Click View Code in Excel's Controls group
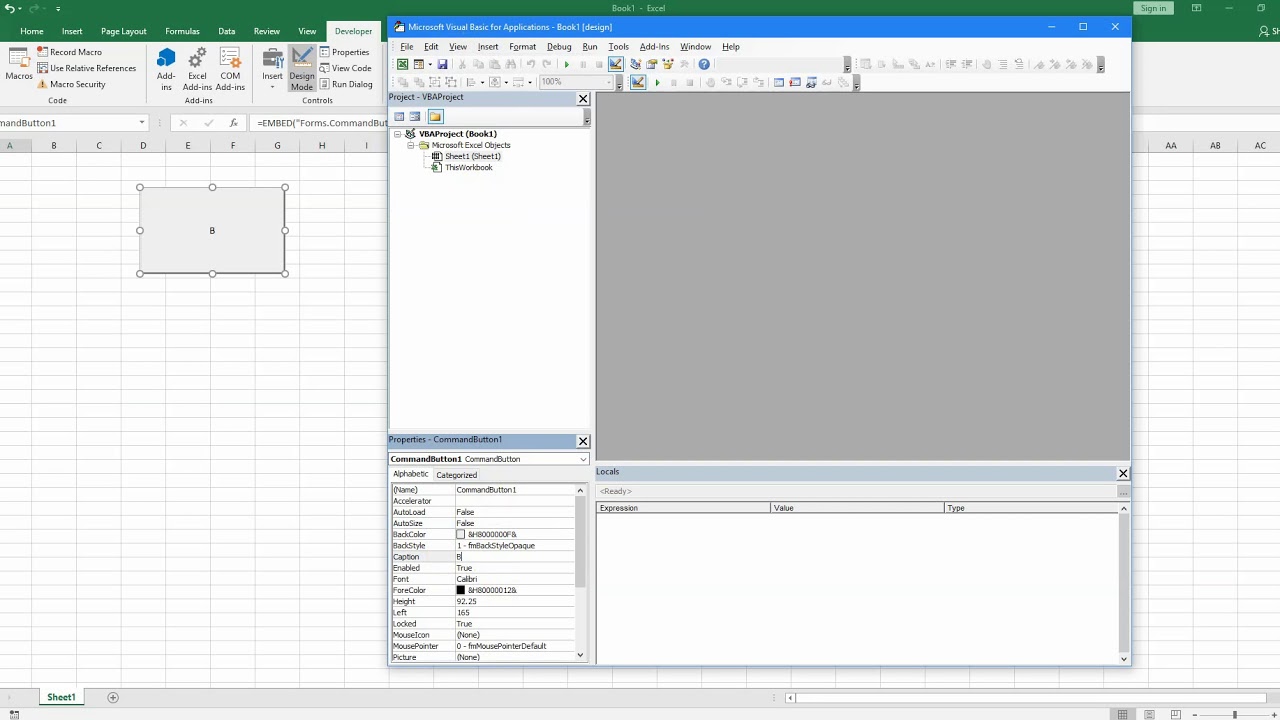This screenshot has height=720, width=1280. click(345, 68)
